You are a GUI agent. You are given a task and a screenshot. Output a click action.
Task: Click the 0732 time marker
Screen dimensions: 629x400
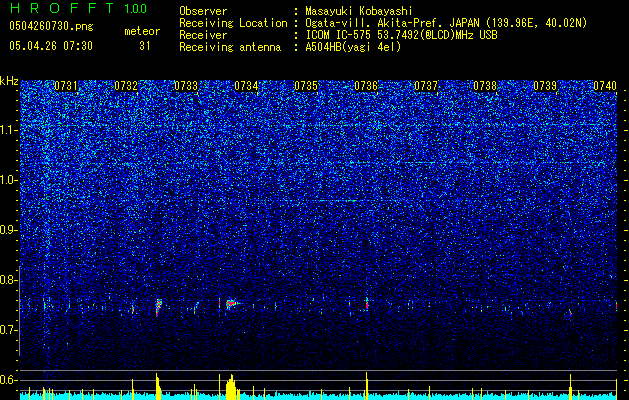tap(126, 86)
